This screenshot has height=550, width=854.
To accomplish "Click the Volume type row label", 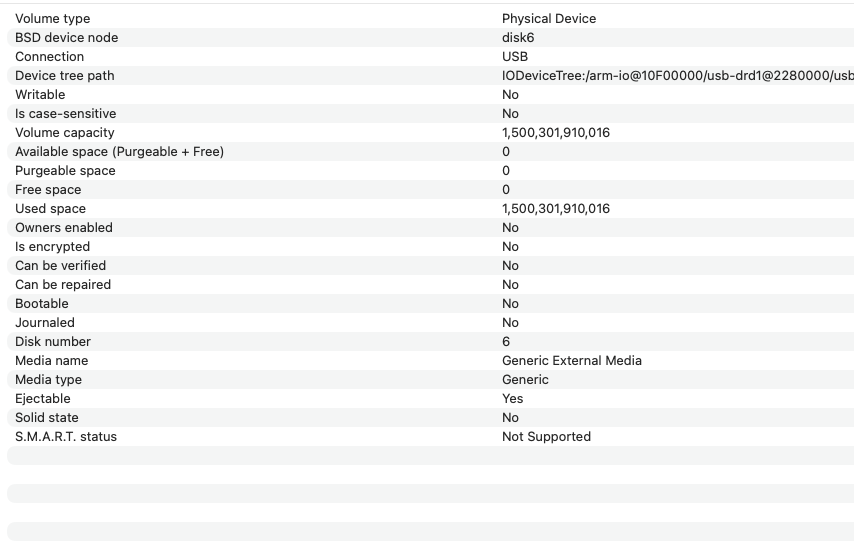I will click(52, 19).
